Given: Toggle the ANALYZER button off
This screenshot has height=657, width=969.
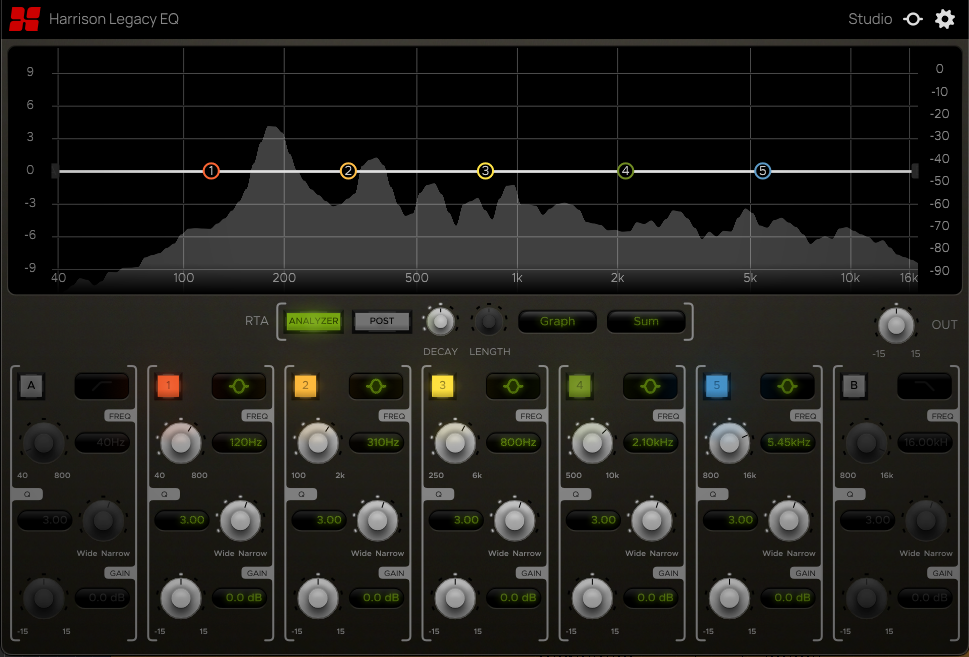Looking at the screenshot, I should pyautogui.click(x=313, y=321).
